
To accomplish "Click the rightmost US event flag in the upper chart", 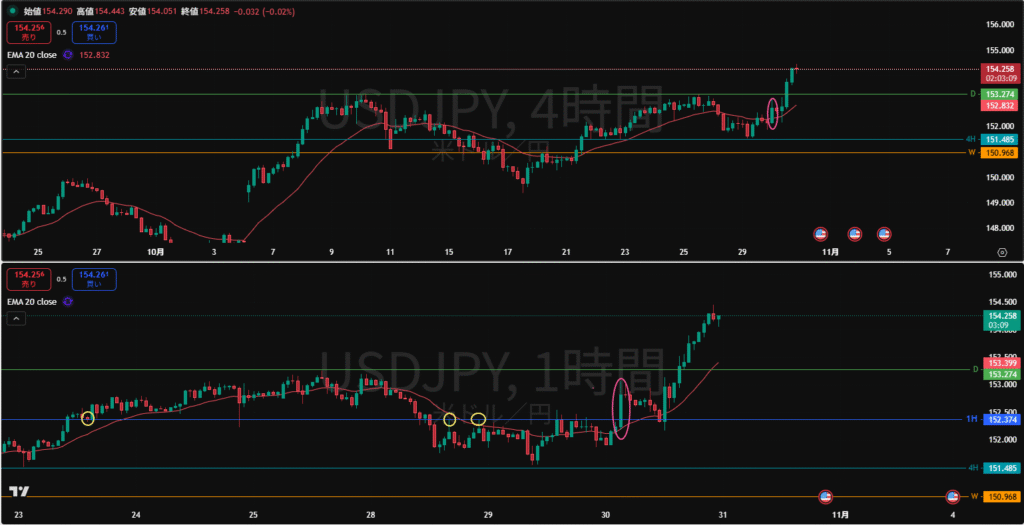I will (x=884, y=234).
